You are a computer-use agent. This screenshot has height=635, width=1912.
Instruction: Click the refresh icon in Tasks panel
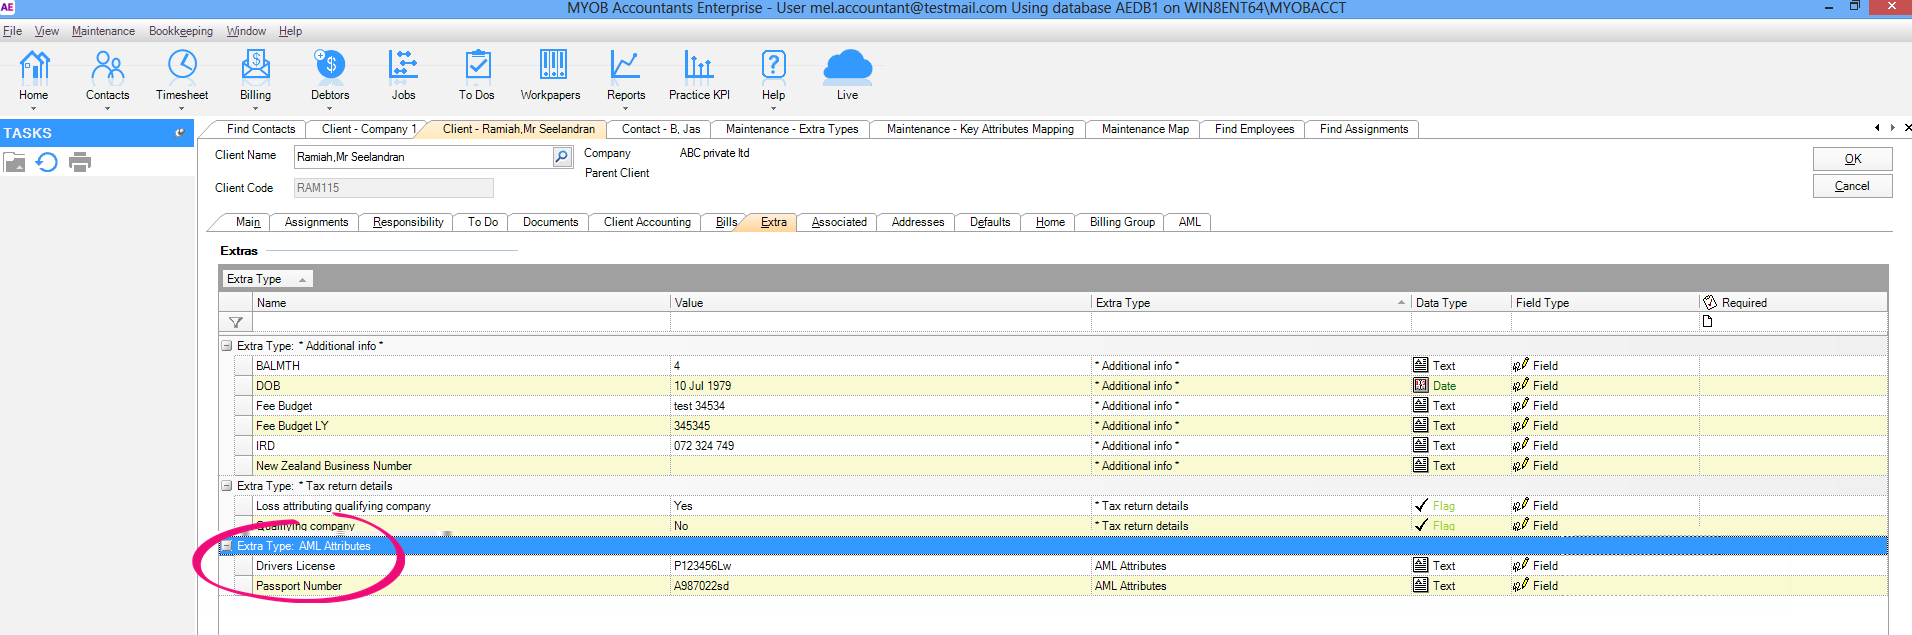pyautogui.click(x=47, y=162)
